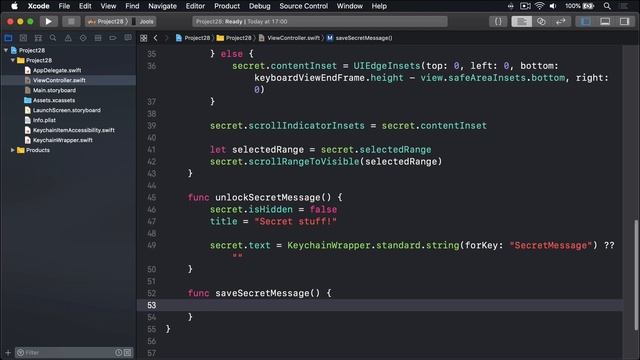Show the Source Control navigator
Viewport: 640px width, 360px height.
pyautogui.click(x=23, y=38)
